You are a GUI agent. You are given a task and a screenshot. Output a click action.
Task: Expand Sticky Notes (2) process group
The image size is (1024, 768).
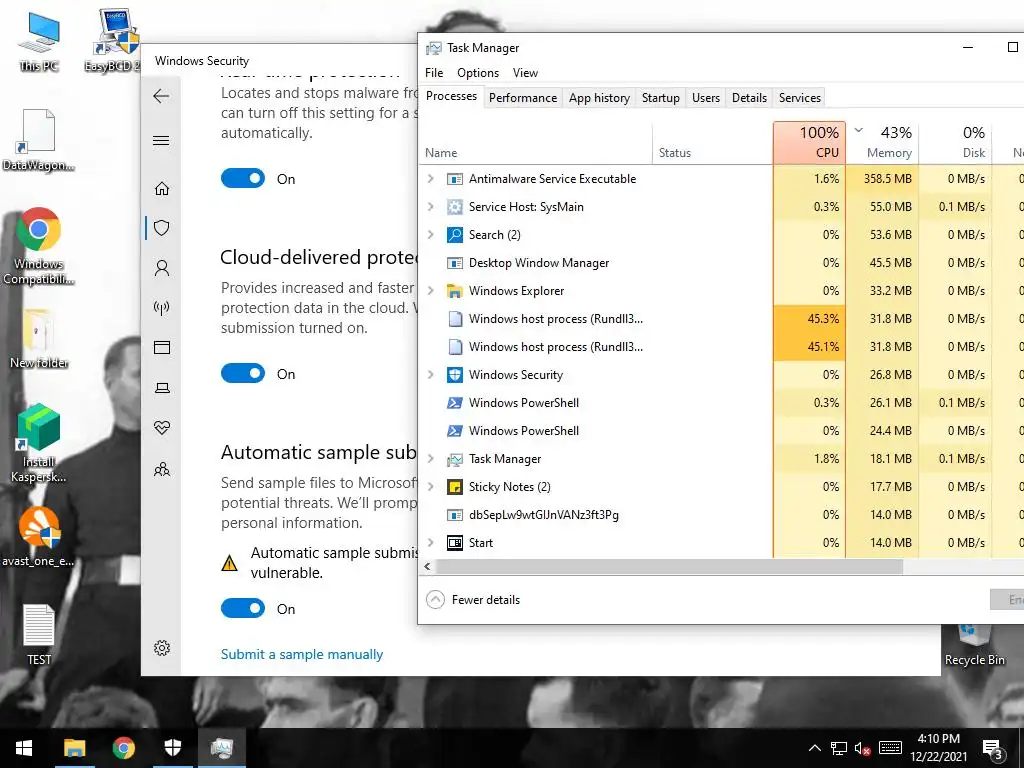coord(430,487)
